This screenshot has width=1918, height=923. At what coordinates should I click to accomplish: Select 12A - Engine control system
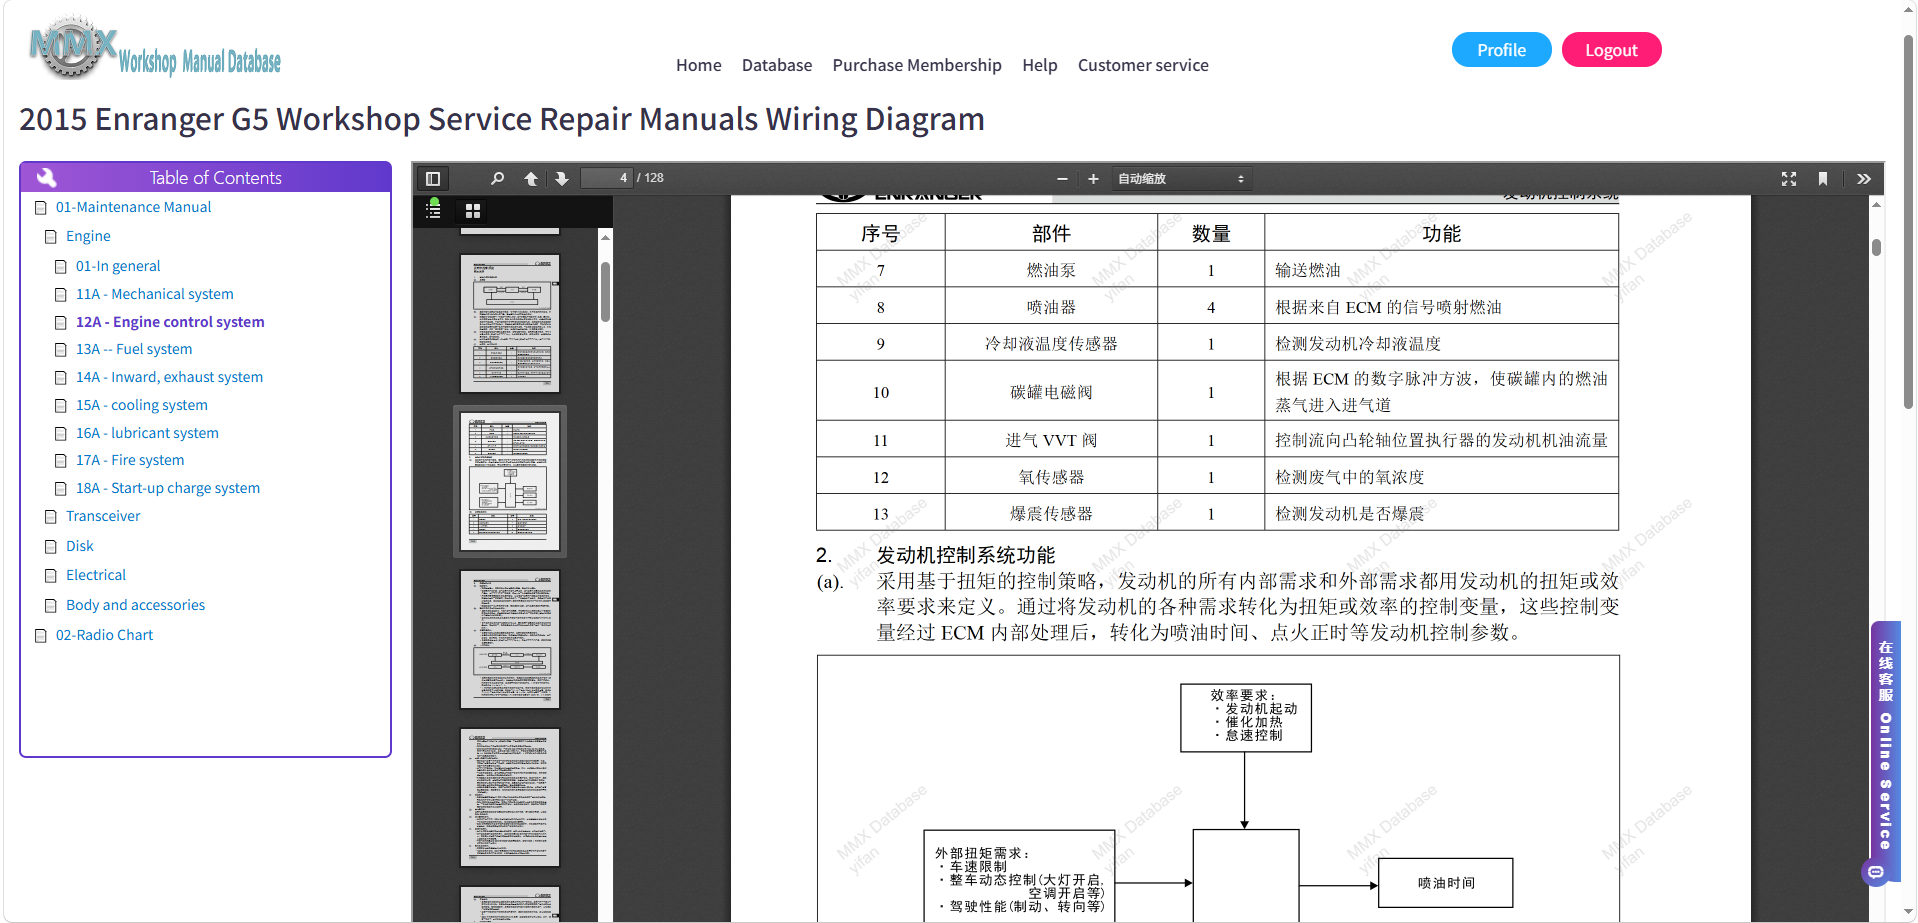pyautogui.click(x=170, y=322)
